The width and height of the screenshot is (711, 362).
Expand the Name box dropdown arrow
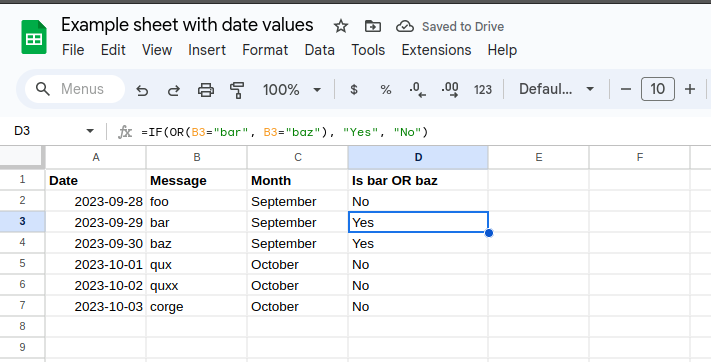pyautogui.click(x=90, y=131)
